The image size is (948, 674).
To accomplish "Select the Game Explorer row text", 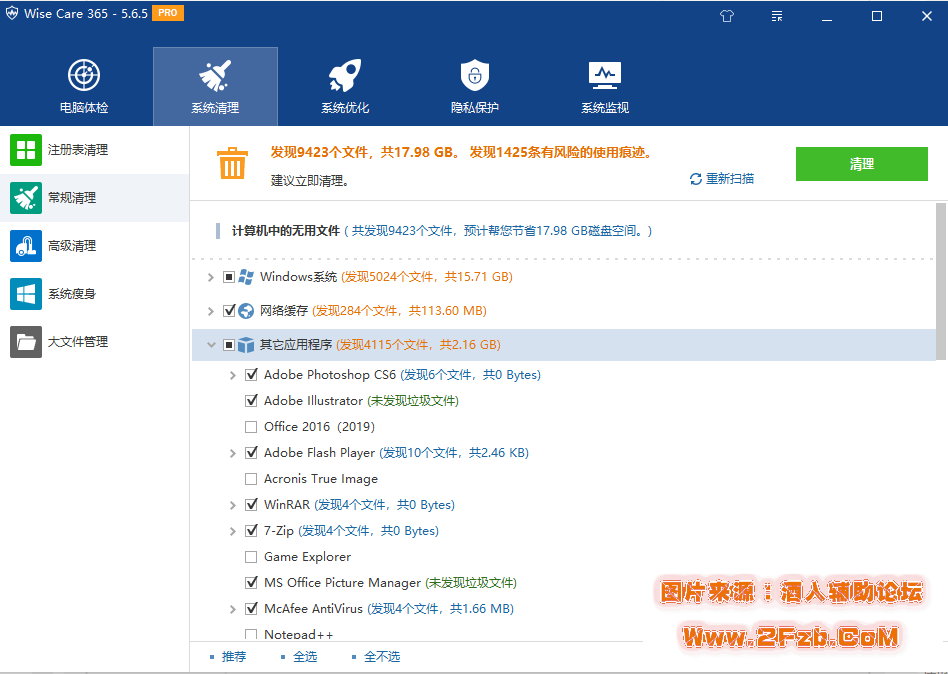I will pyautogui.click(x=307, y=557).
